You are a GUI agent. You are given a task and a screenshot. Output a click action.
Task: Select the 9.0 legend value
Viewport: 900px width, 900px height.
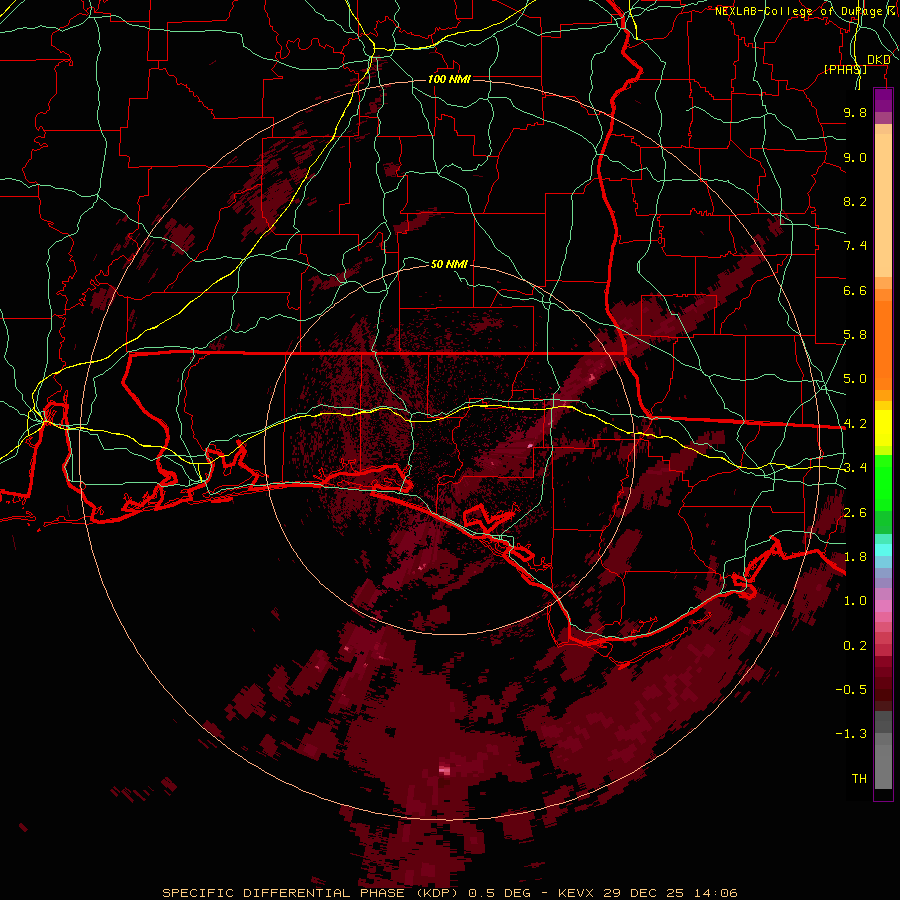(x=855, y=157)
